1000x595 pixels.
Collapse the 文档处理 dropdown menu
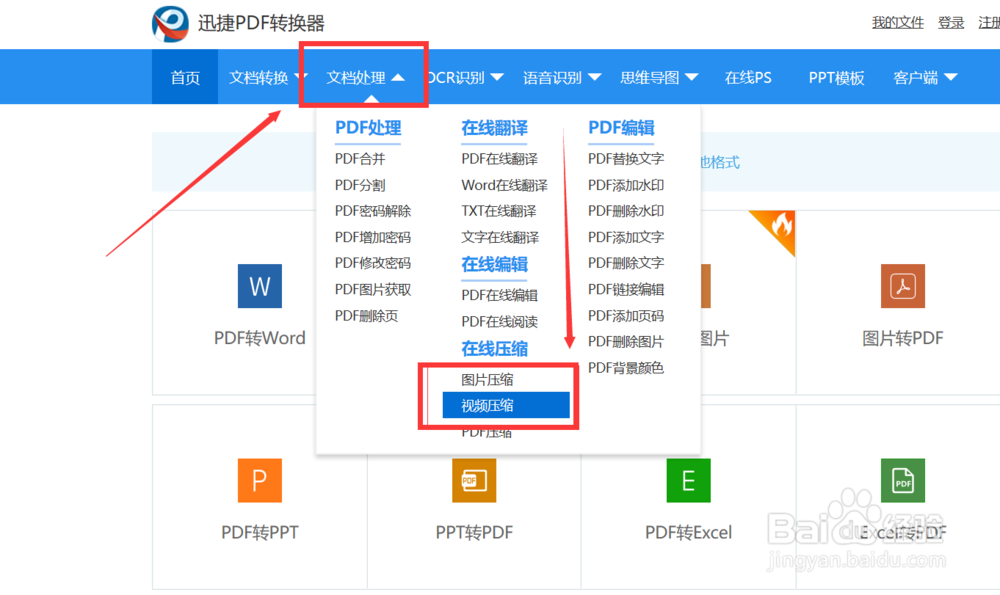365,78
